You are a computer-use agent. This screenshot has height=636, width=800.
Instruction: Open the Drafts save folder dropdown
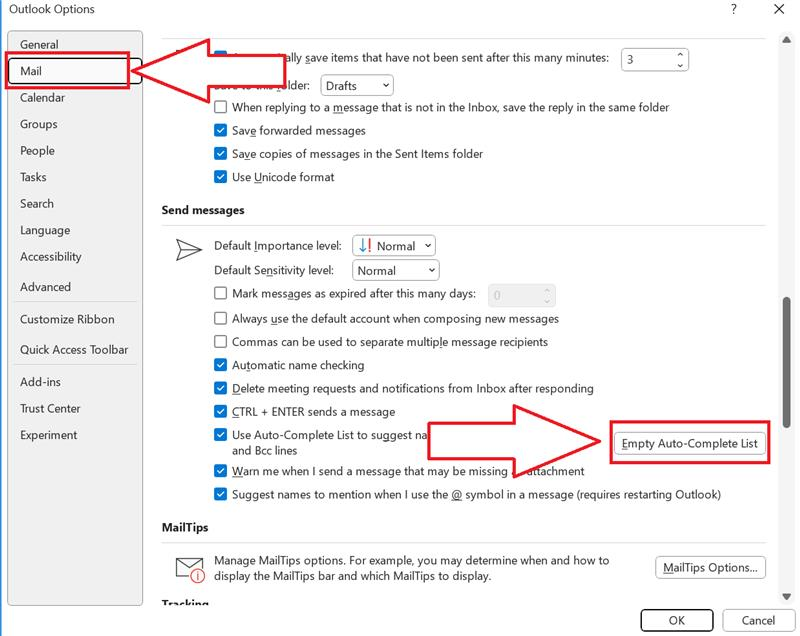(x=357, y=86)
